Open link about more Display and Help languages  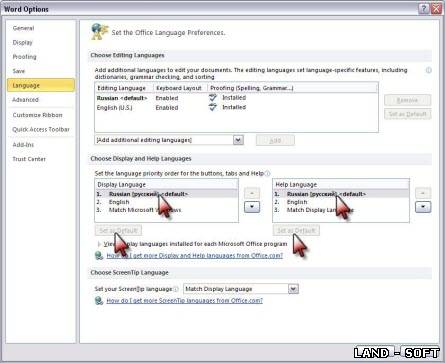pos(195,256)
